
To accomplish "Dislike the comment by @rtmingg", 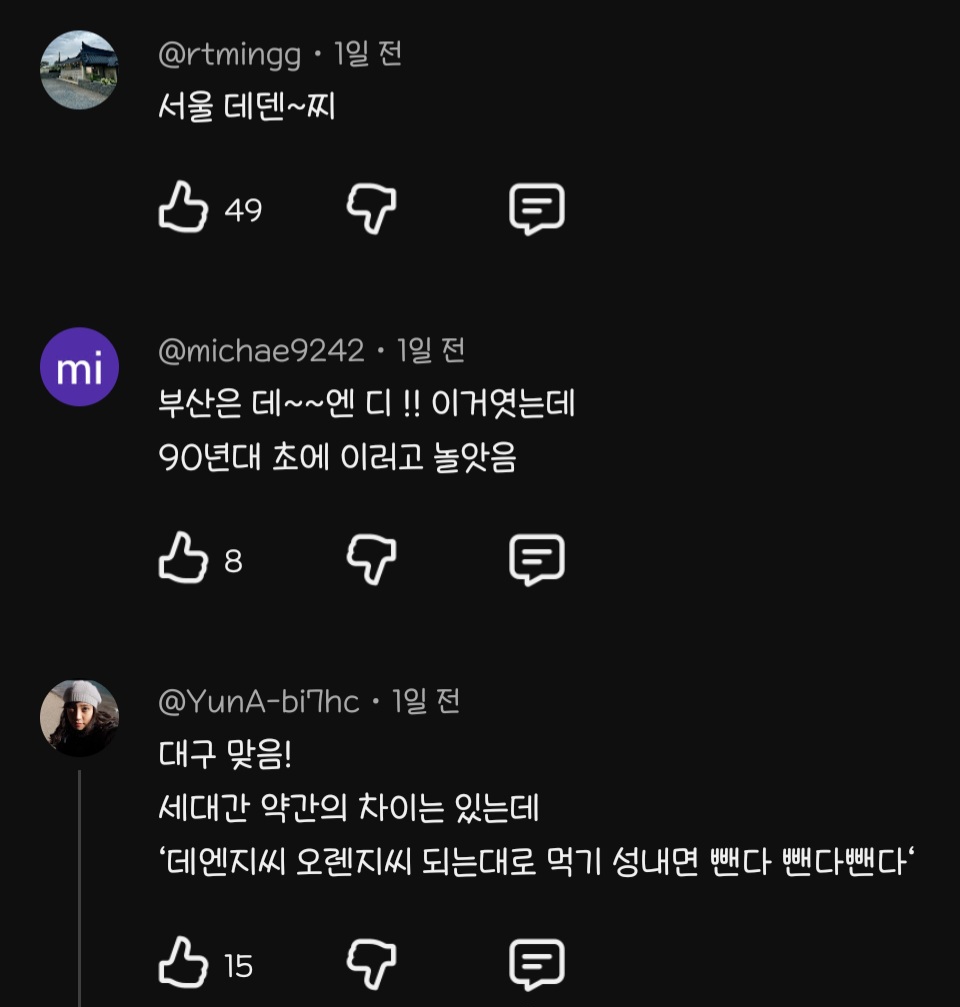I will 372,210.
